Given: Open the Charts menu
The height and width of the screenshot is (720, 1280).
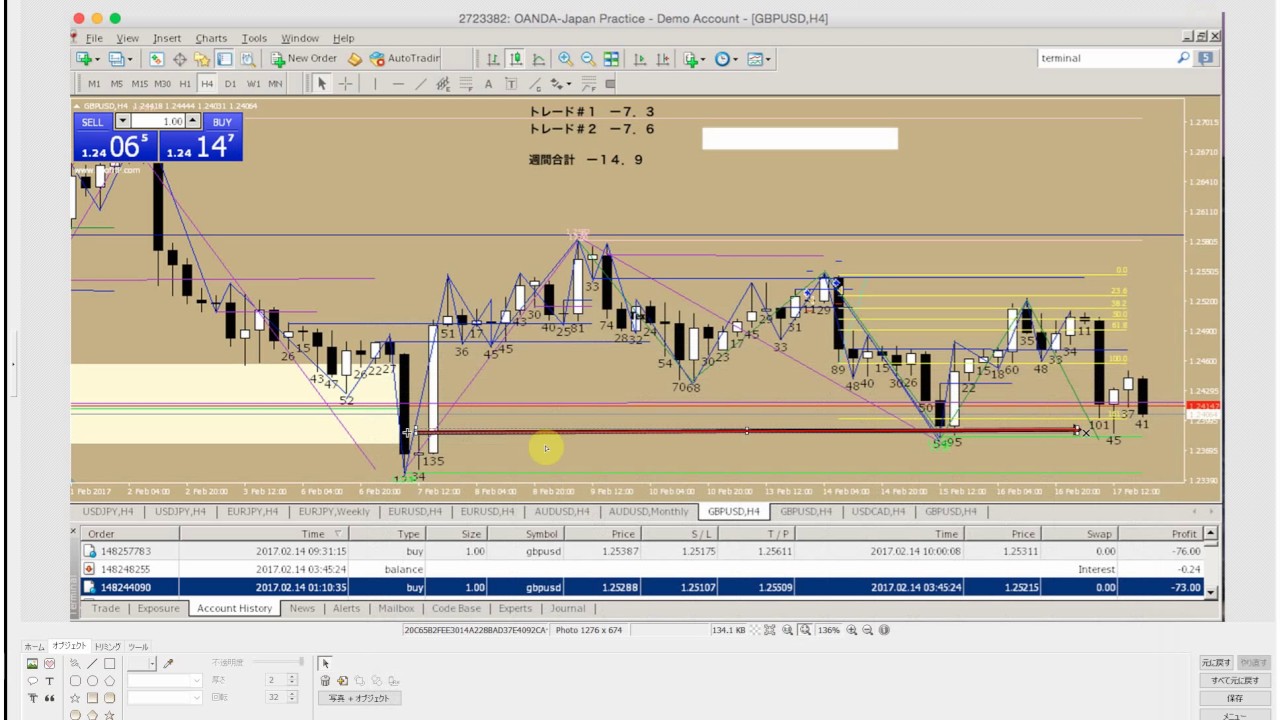Looking at the screenshot, I should pyautogui.click(x=211, y=38).
